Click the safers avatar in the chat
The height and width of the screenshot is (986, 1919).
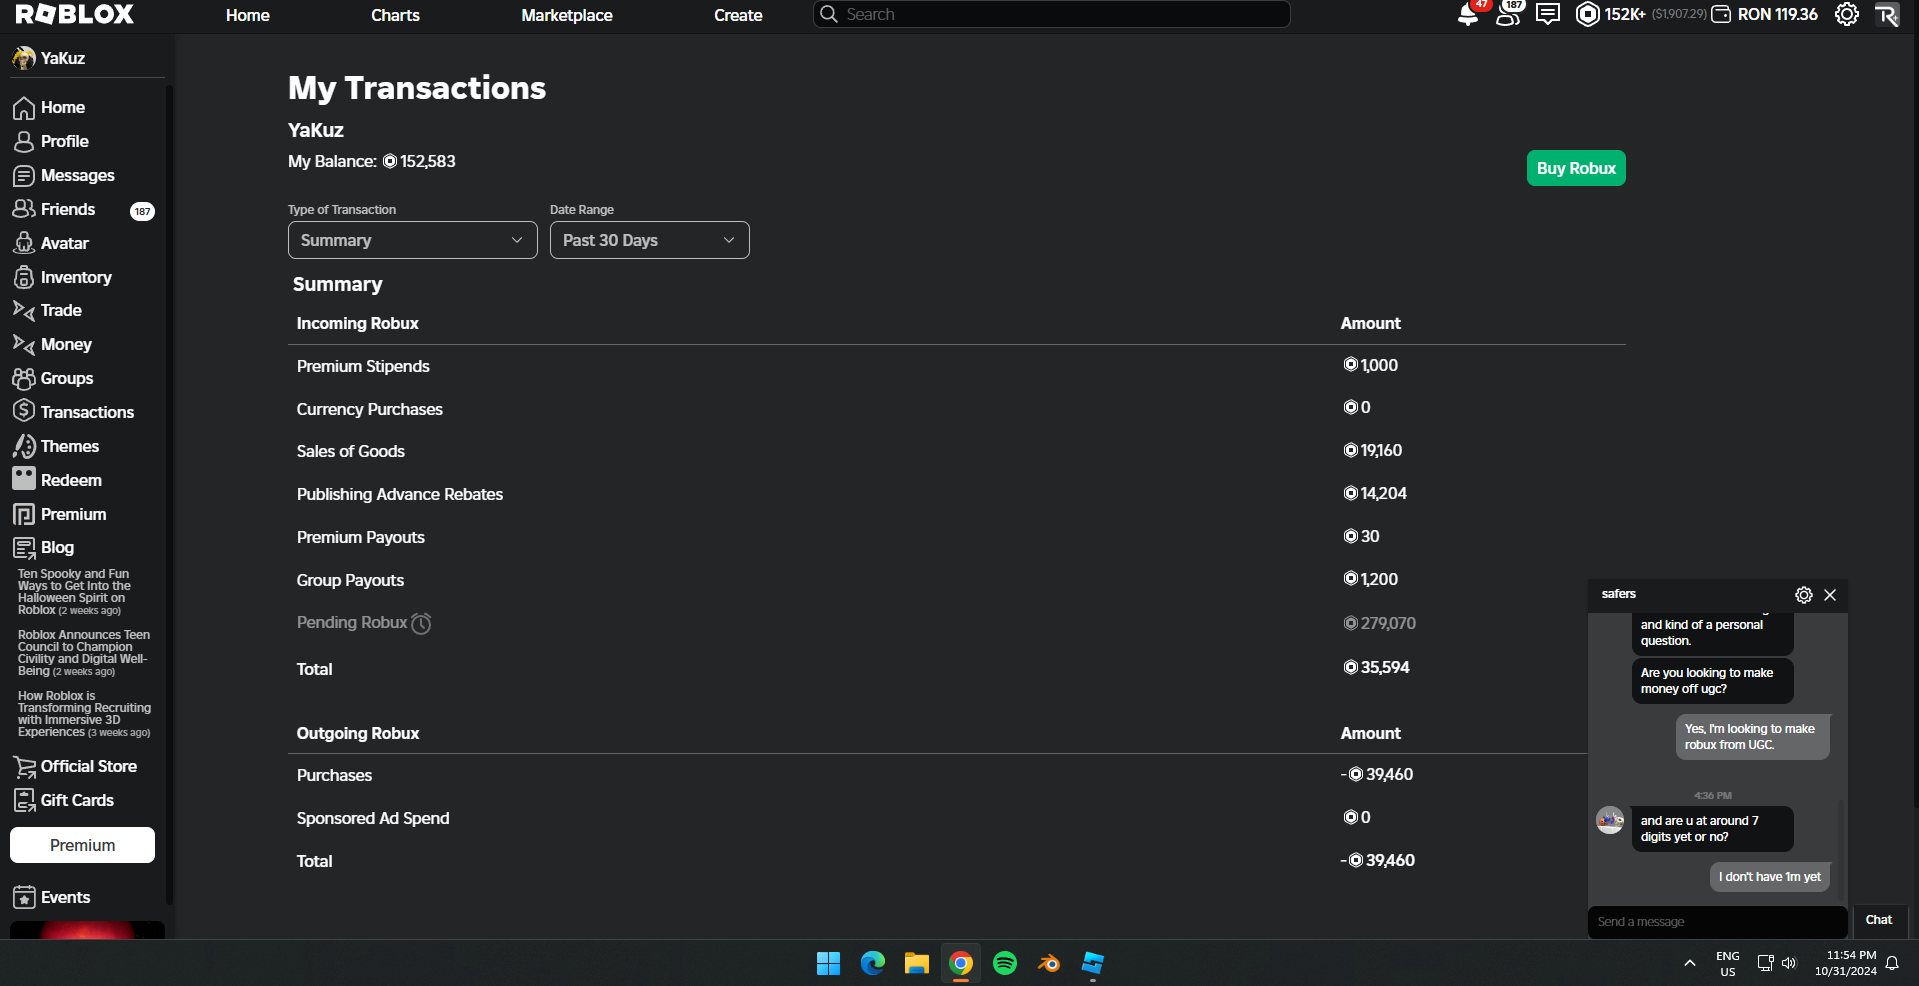[x=1610, y=821]
